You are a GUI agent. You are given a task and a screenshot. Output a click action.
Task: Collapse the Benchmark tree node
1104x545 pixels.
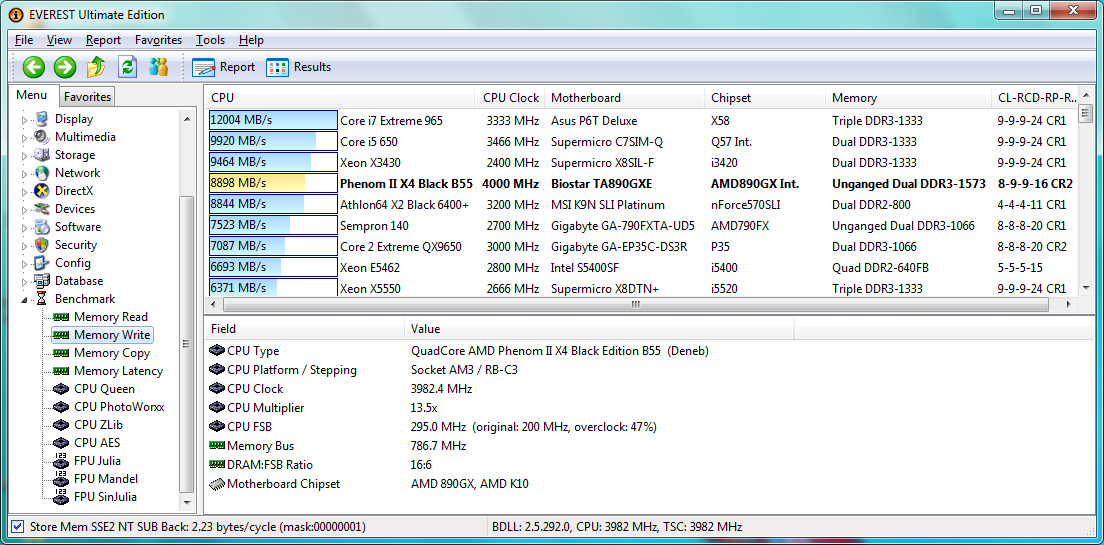tap(25, 300)
